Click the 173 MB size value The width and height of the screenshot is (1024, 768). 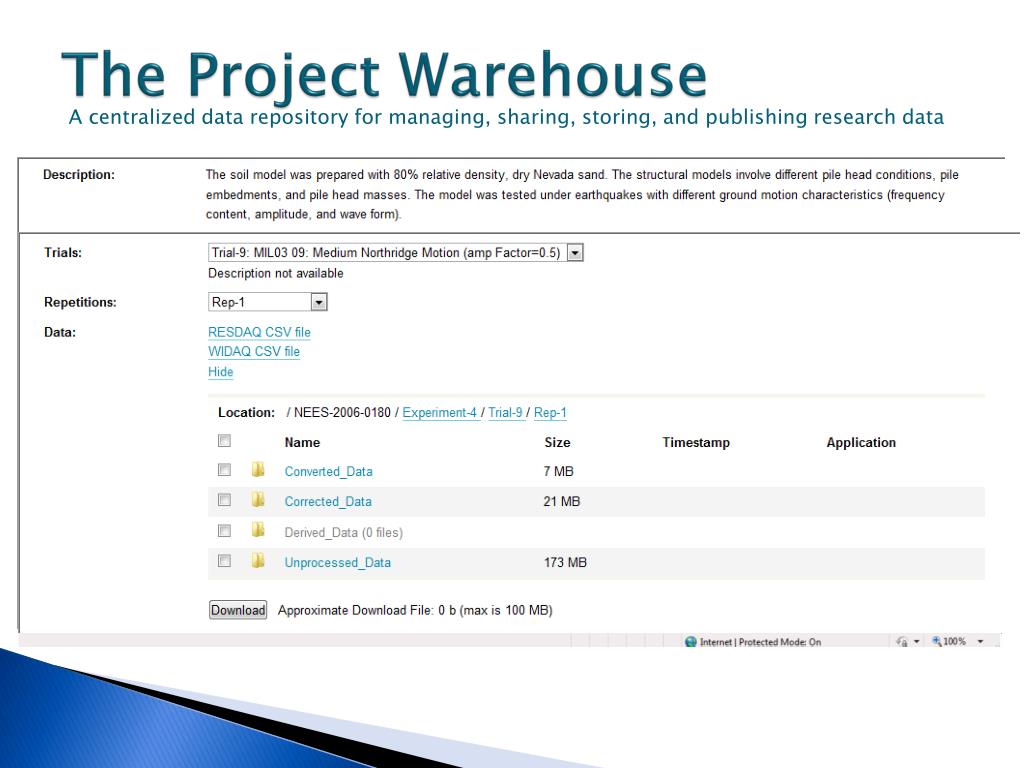pos(565,562)
